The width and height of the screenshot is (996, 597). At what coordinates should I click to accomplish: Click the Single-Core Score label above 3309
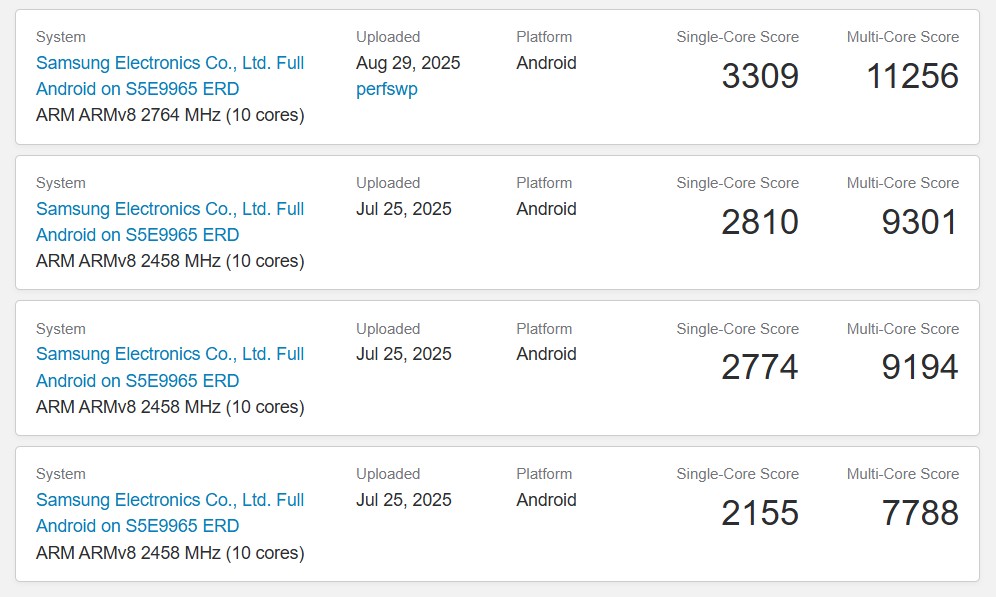click(737, 37)
